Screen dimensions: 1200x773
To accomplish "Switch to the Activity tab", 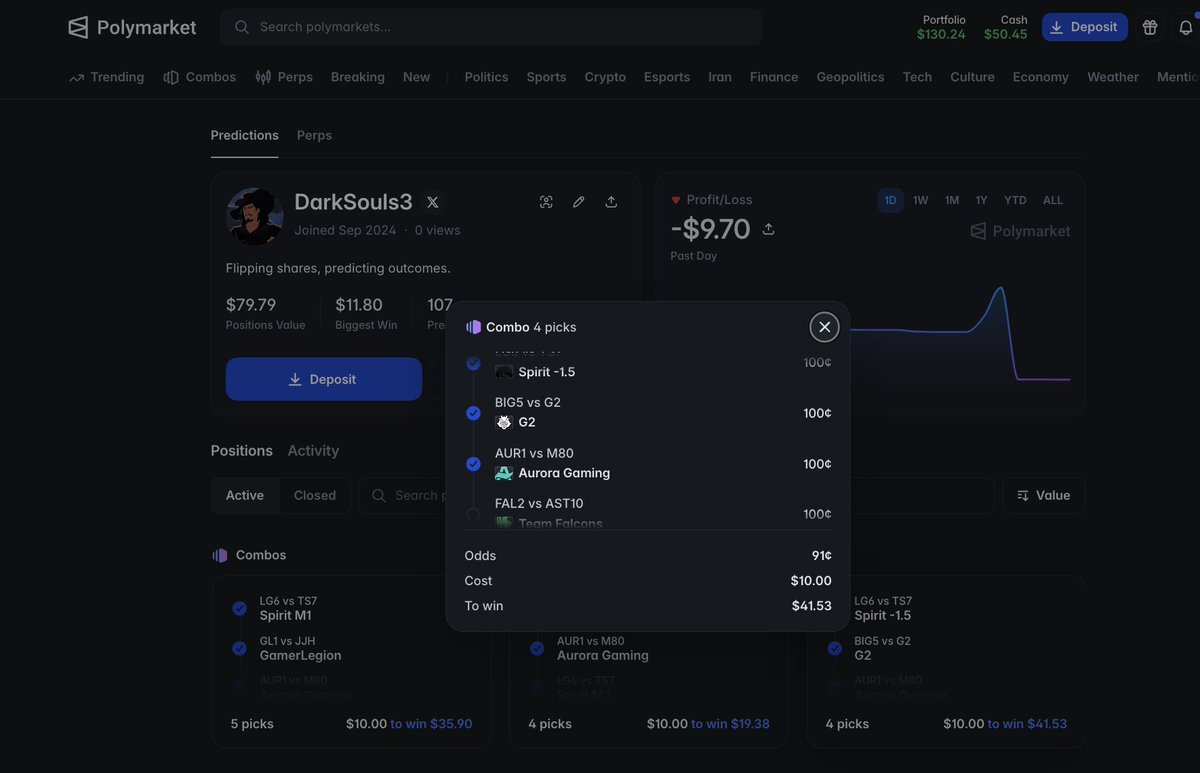I will coord(313,451).
